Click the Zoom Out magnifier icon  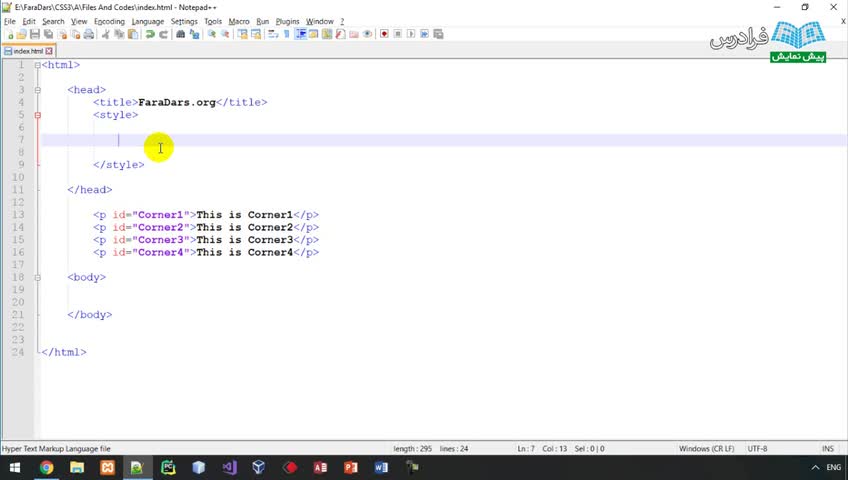coord(226,34)
